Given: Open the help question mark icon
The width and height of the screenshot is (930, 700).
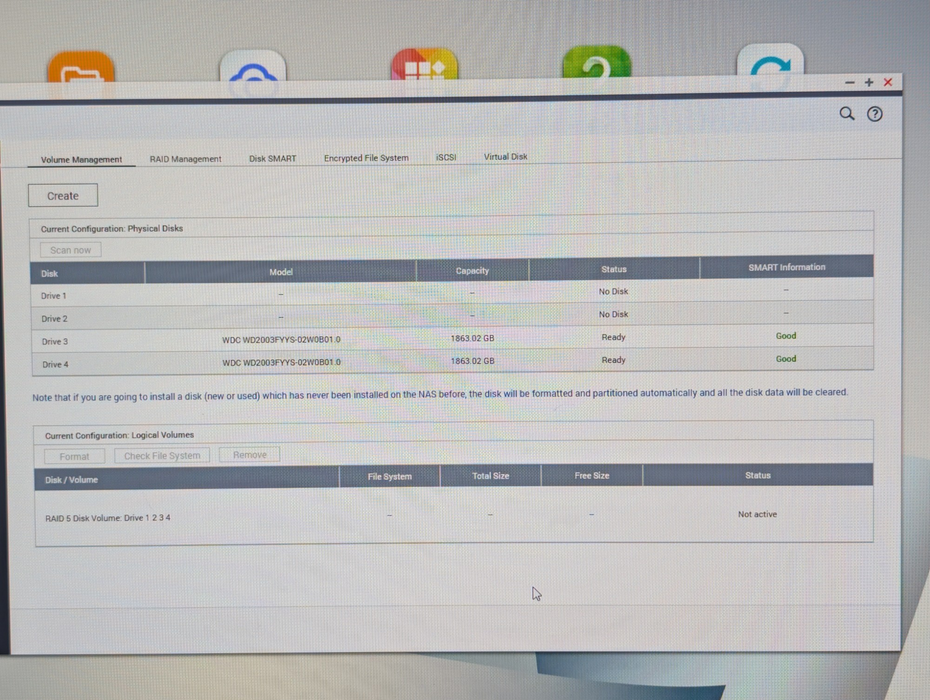Looking at the screenshot, I should [874, 114].
